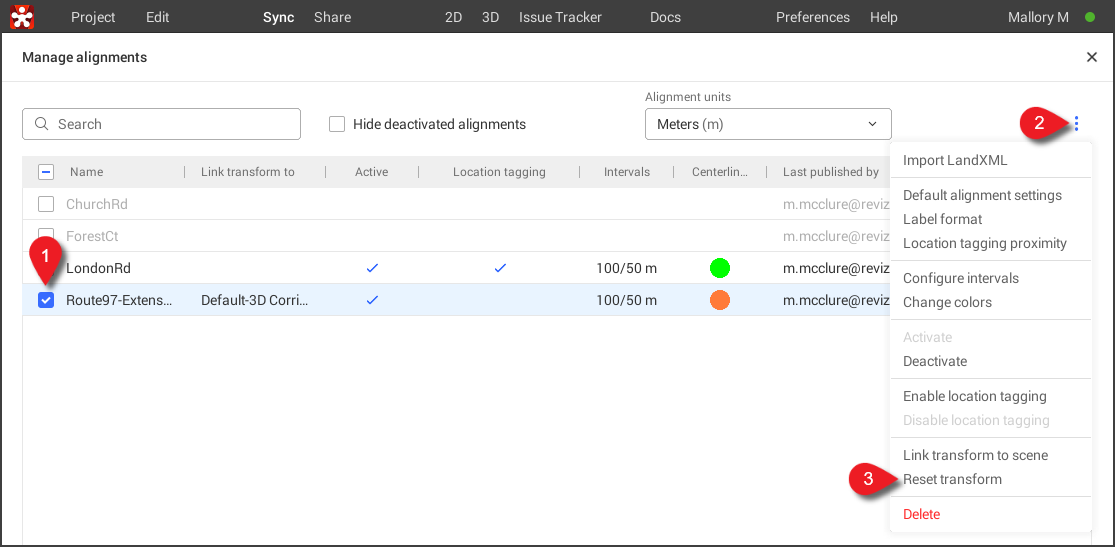Open the three-dot more options menu
Screen dimensions: 1115x547
(x=1076, y=124)
